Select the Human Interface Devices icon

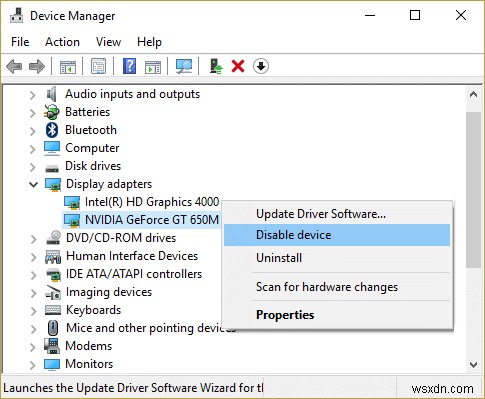53,256
